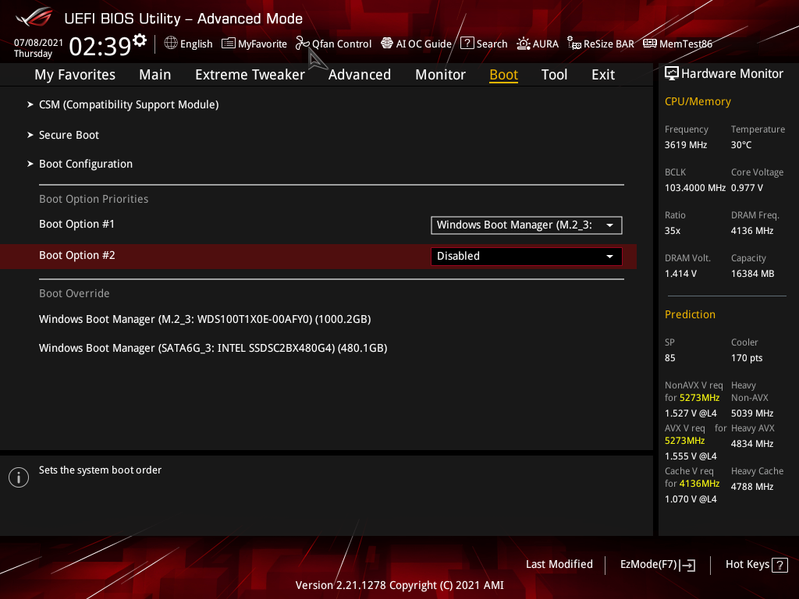
Task: Click the Hardware Monitor heading
Action: (x=732, y=74)
